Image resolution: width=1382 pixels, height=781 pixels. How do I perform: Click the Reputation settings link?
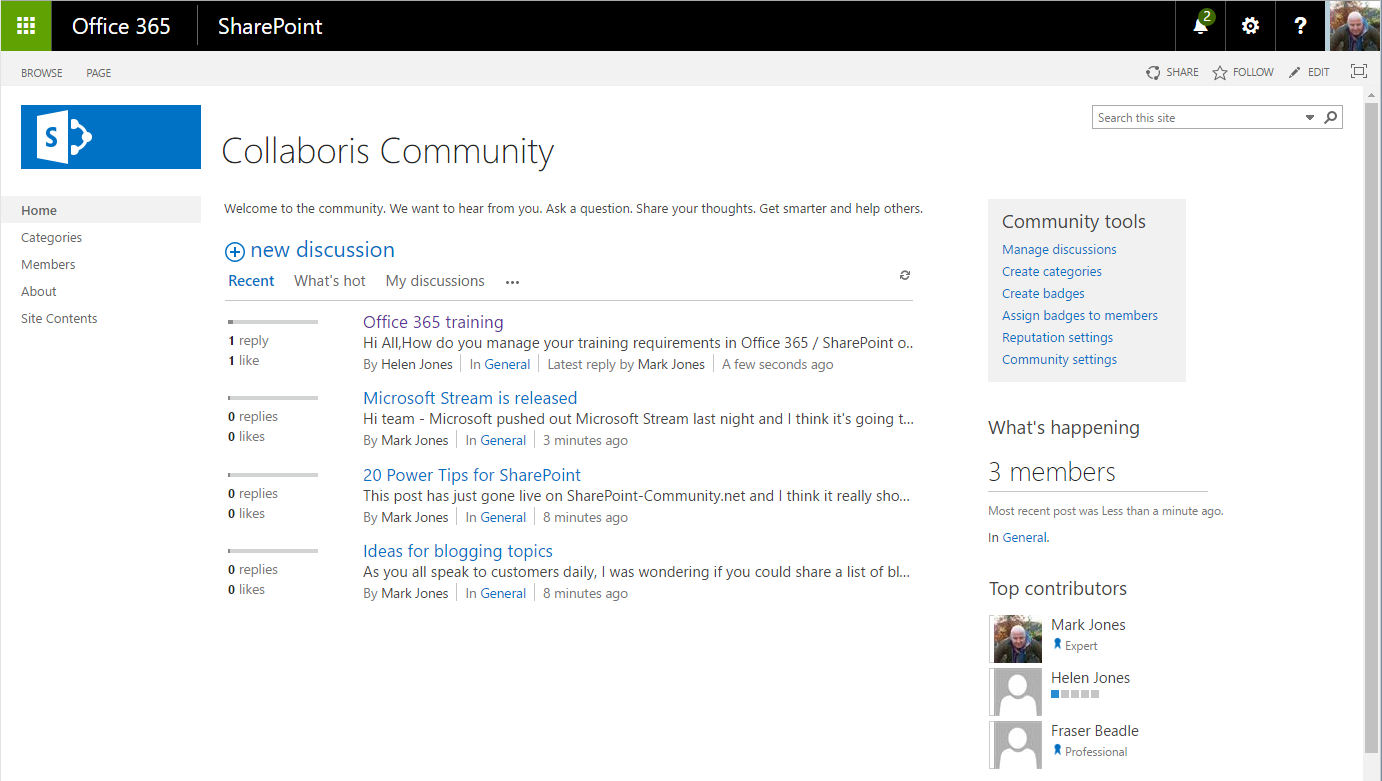point(1057,338)
